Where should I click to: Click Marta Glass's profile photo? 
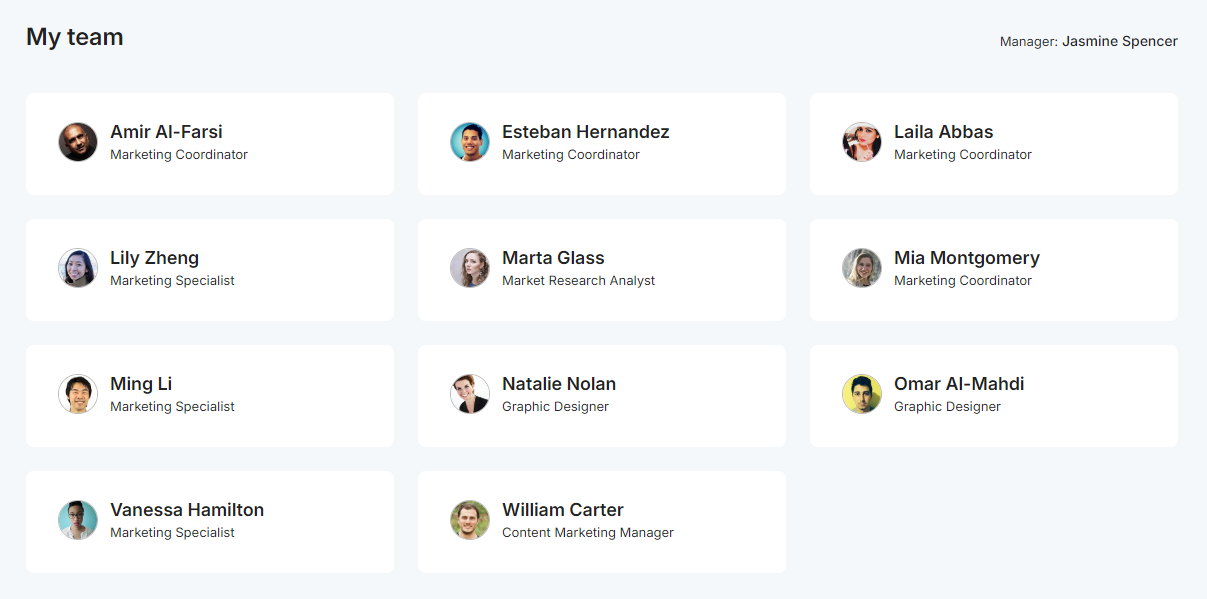pyautogui.click(x=470, y=268)
